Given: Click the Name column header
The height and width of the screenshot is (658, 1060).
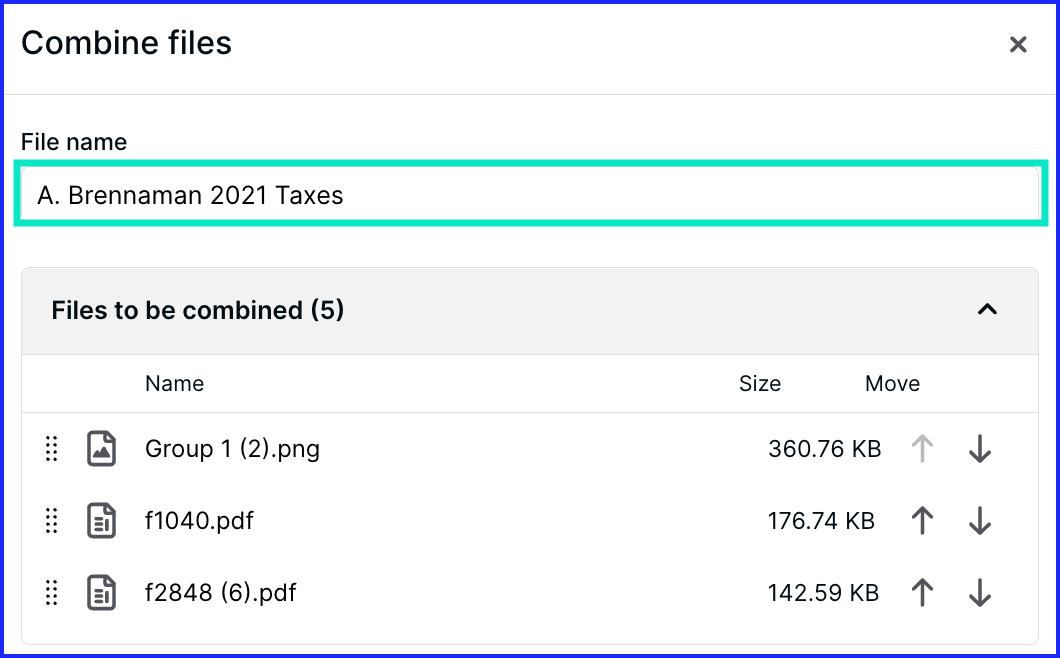Looking at the screenshot, I should click(174, 383).
